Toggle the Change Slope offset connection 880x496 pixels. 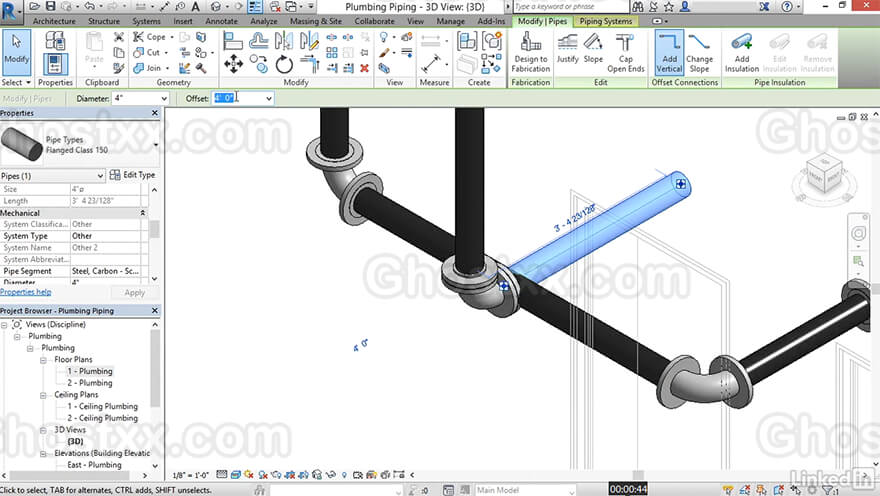click(x=699, y=52)
